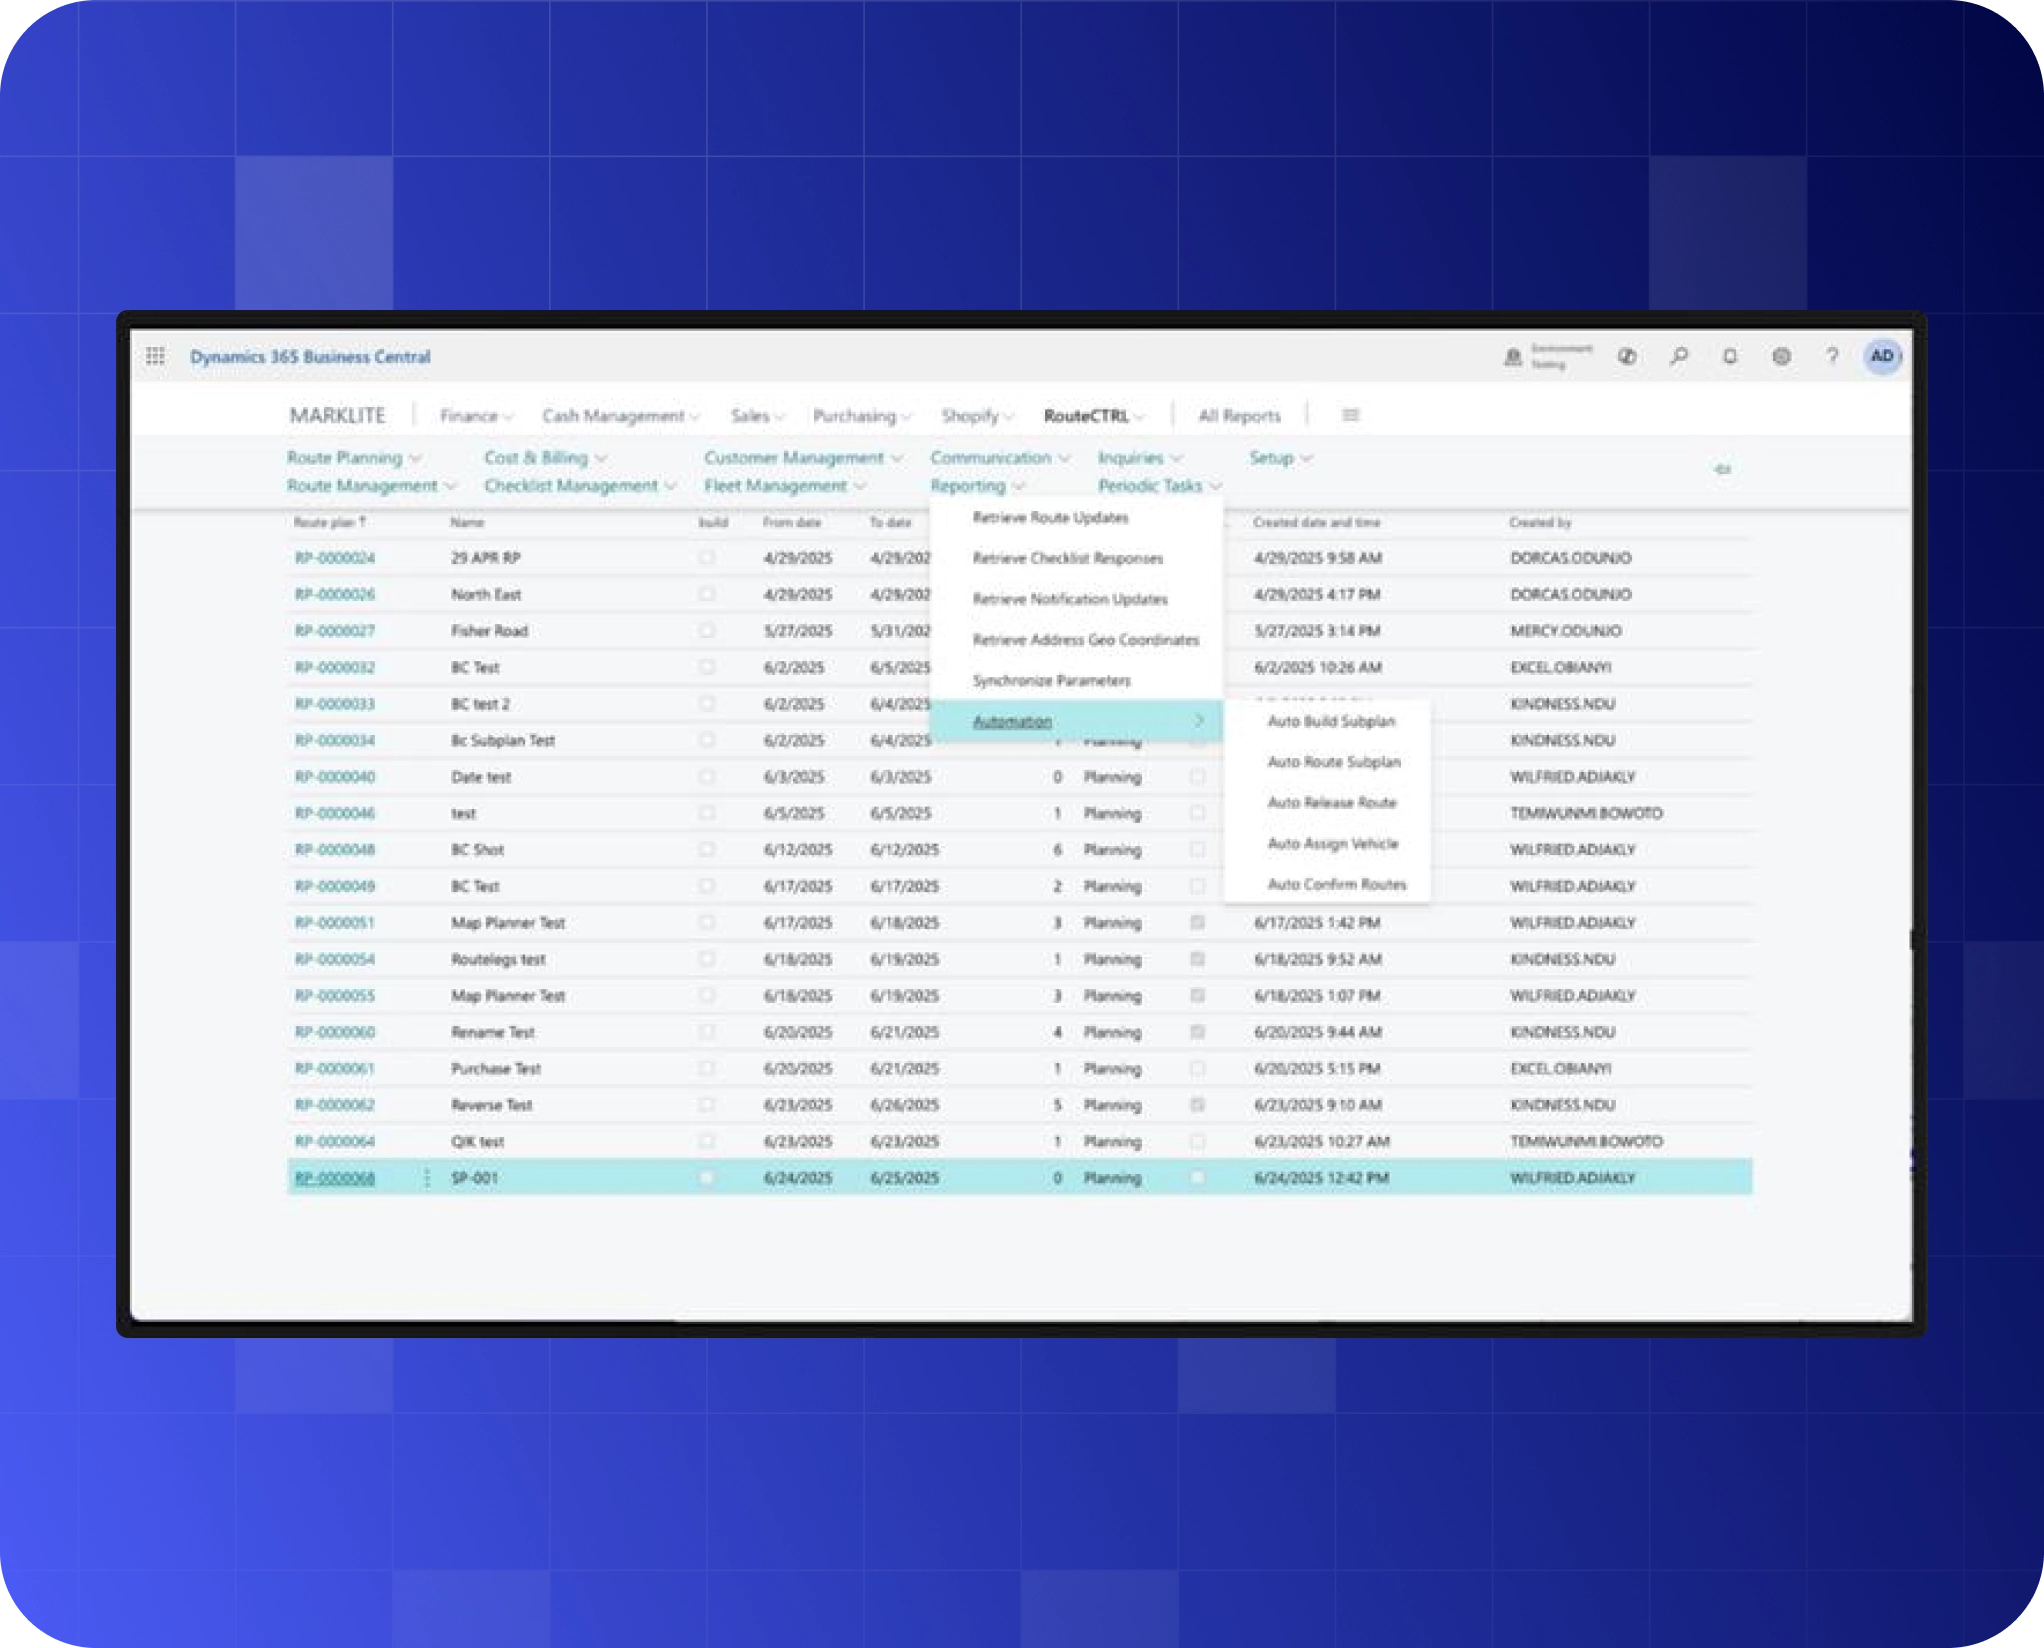Sort by Route plan column header
This screenshot has height=1648, width=2044.
pyautogui.click(x=329, y=522)
